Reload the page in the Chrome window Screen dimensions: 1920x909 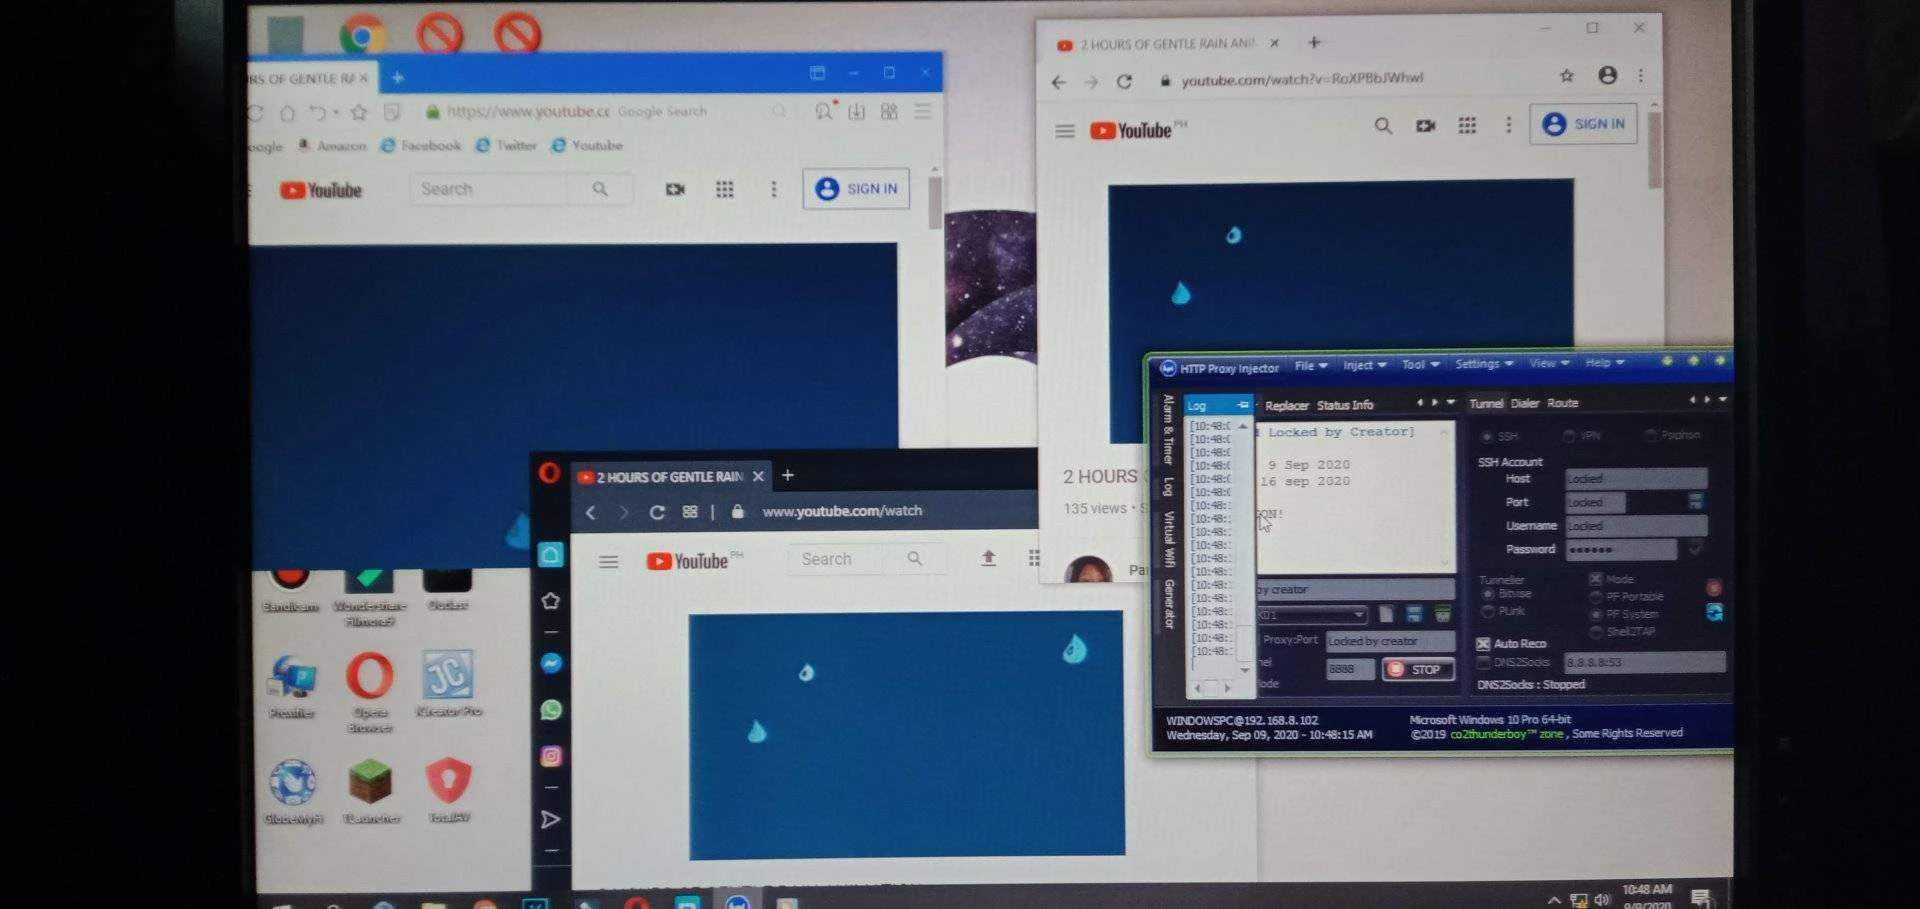[x=1124, y=81]
